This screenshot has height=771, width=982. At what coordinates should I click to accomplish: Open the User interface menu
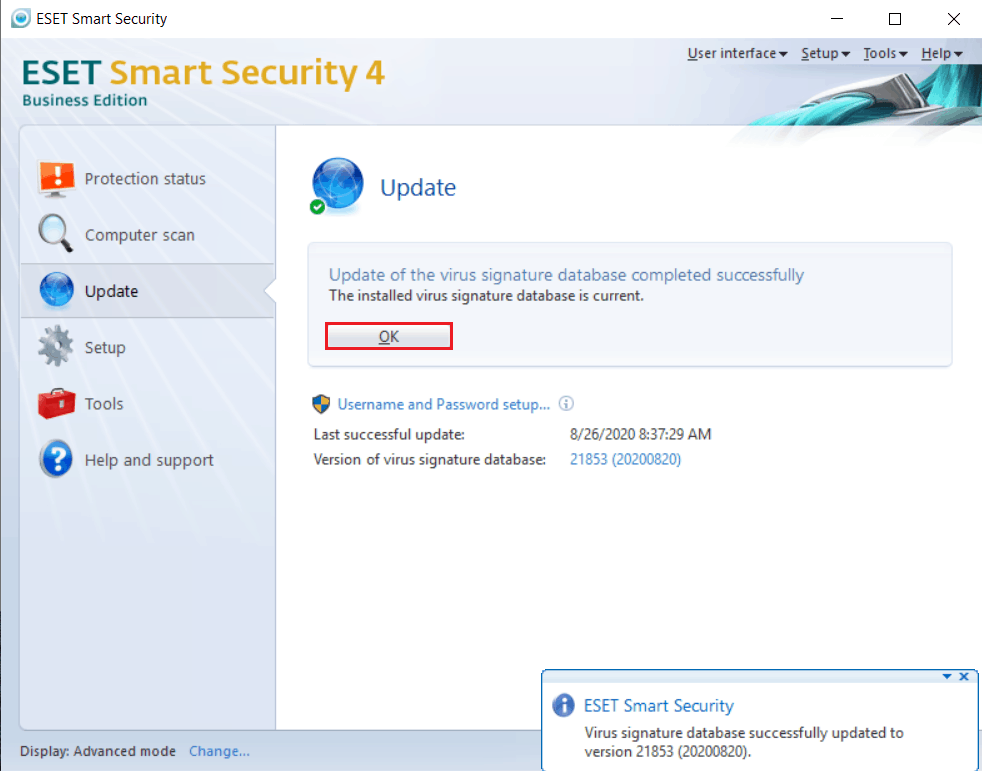click(737, 54)
